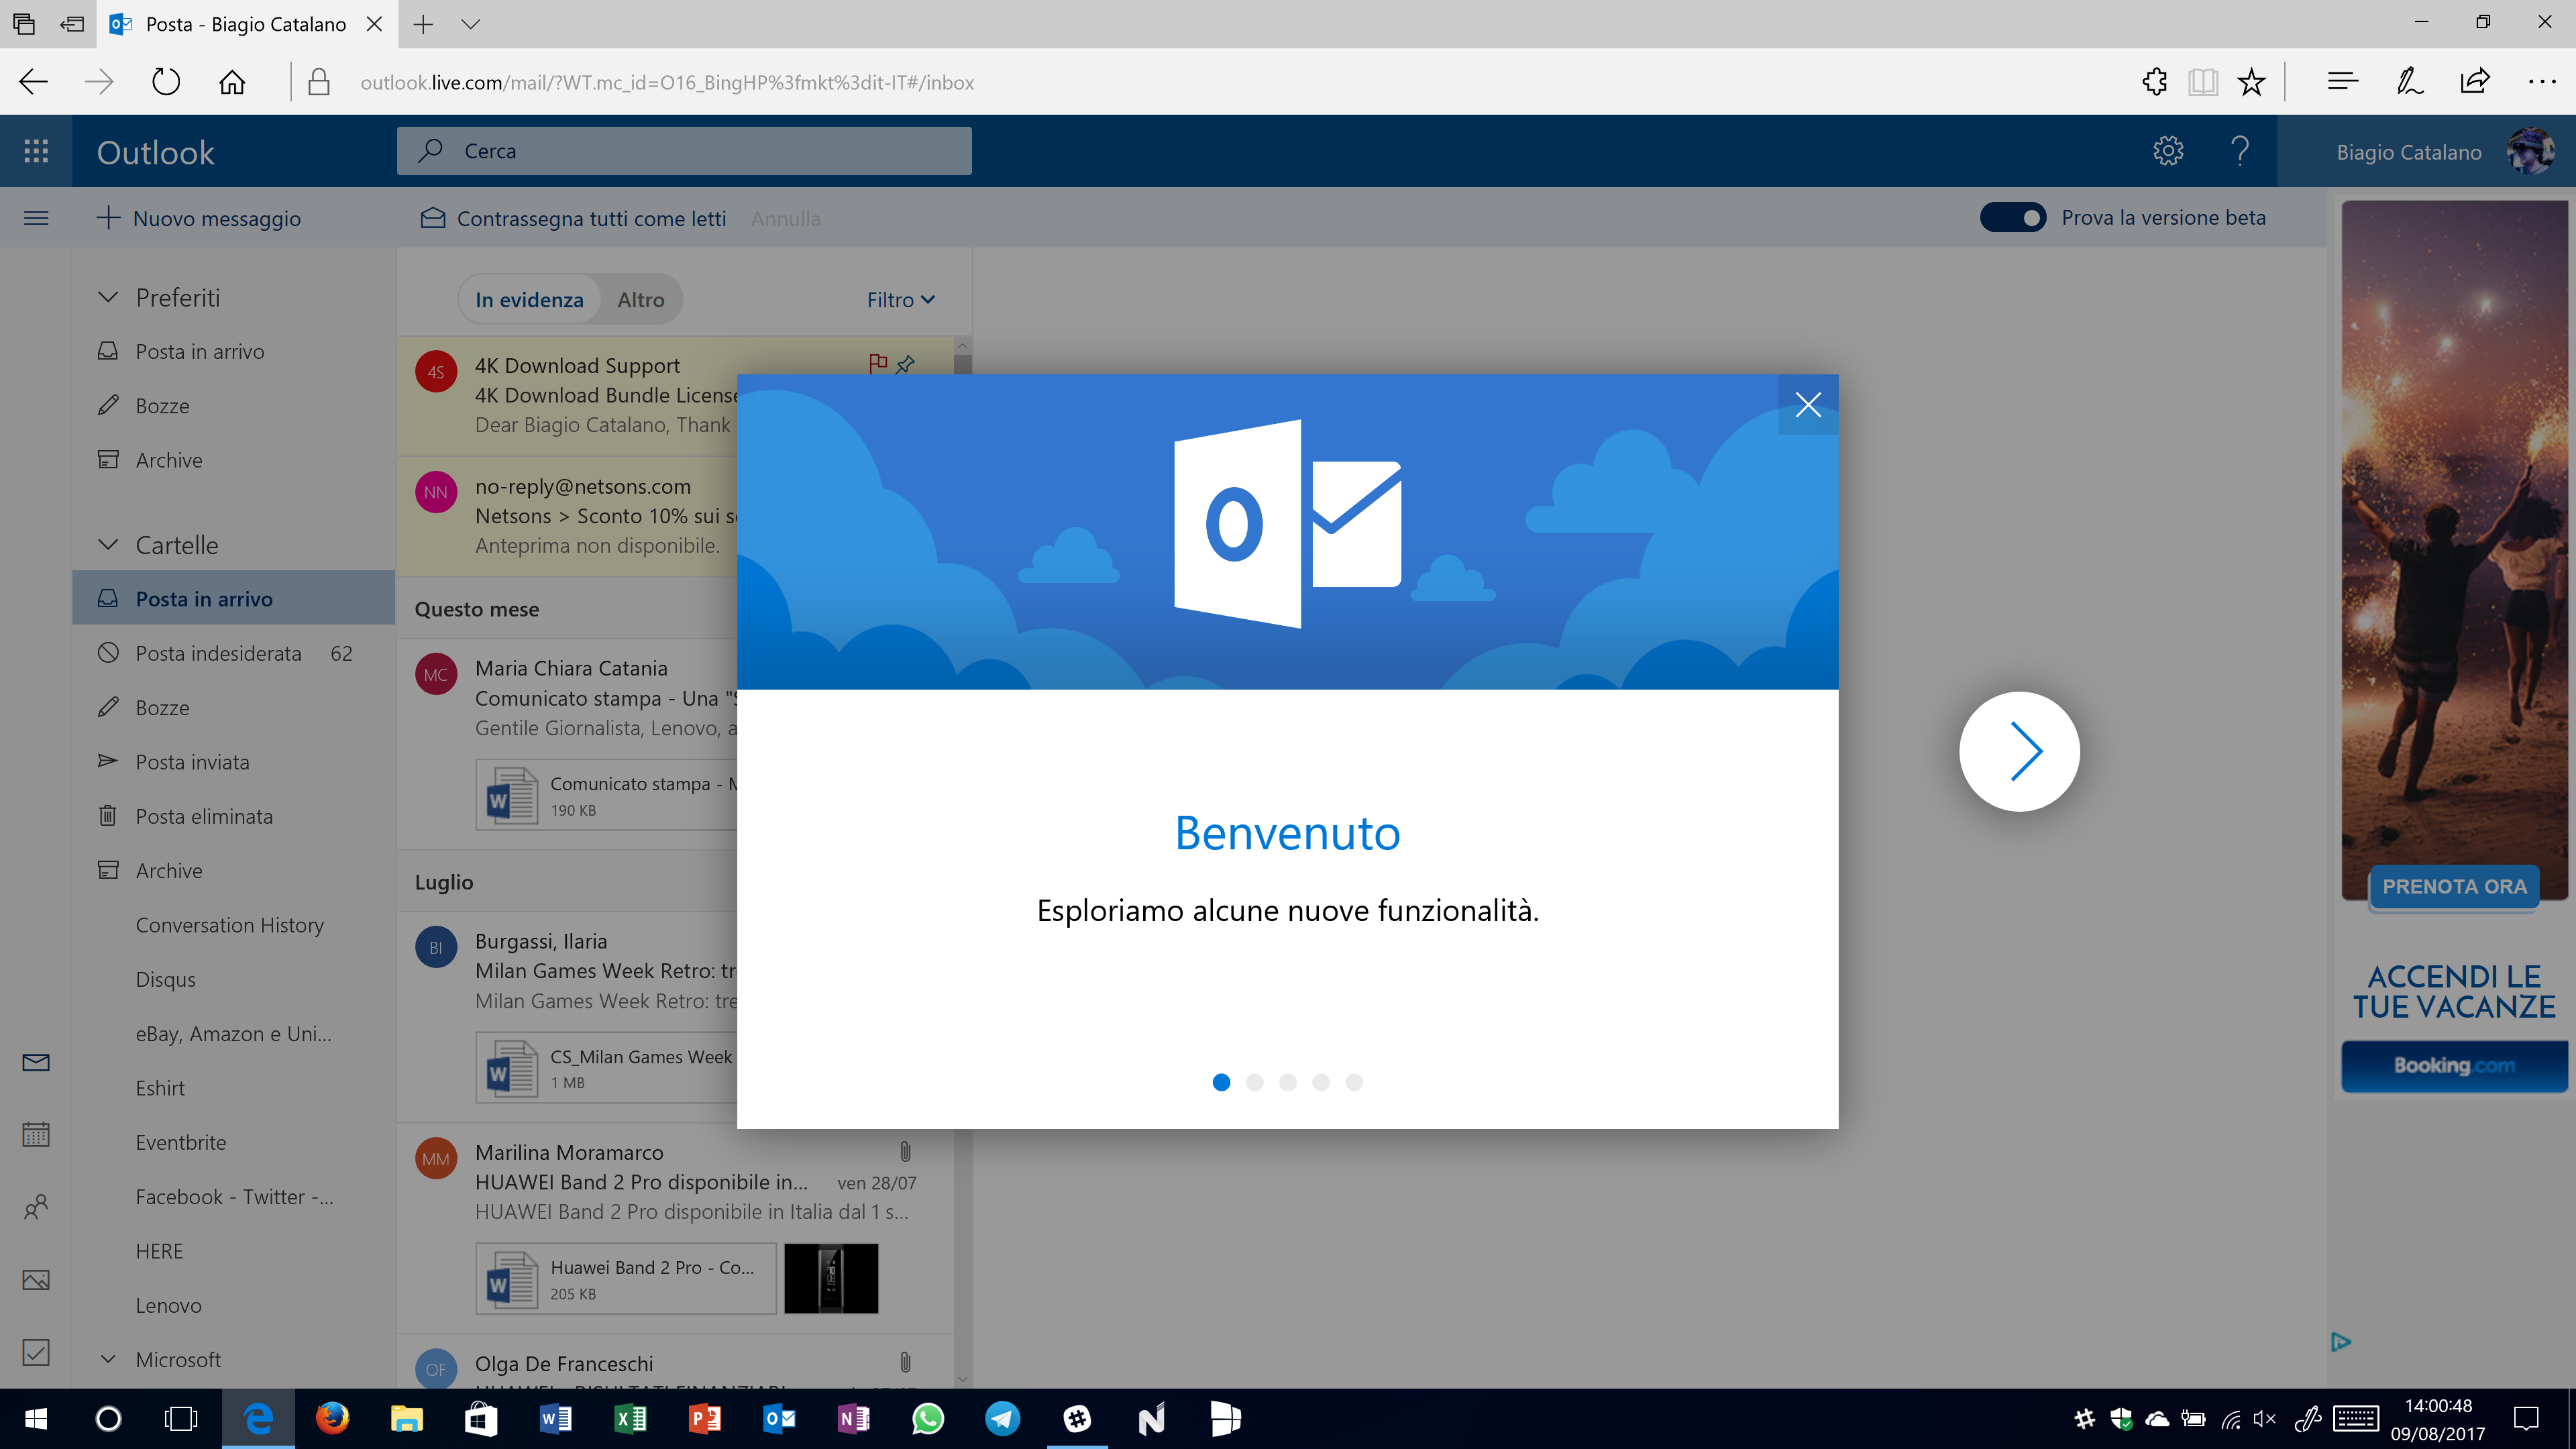This screenshot has height=1449, width=2576.
Task: Open new browser tab plus button
Action: pos(423,24)
